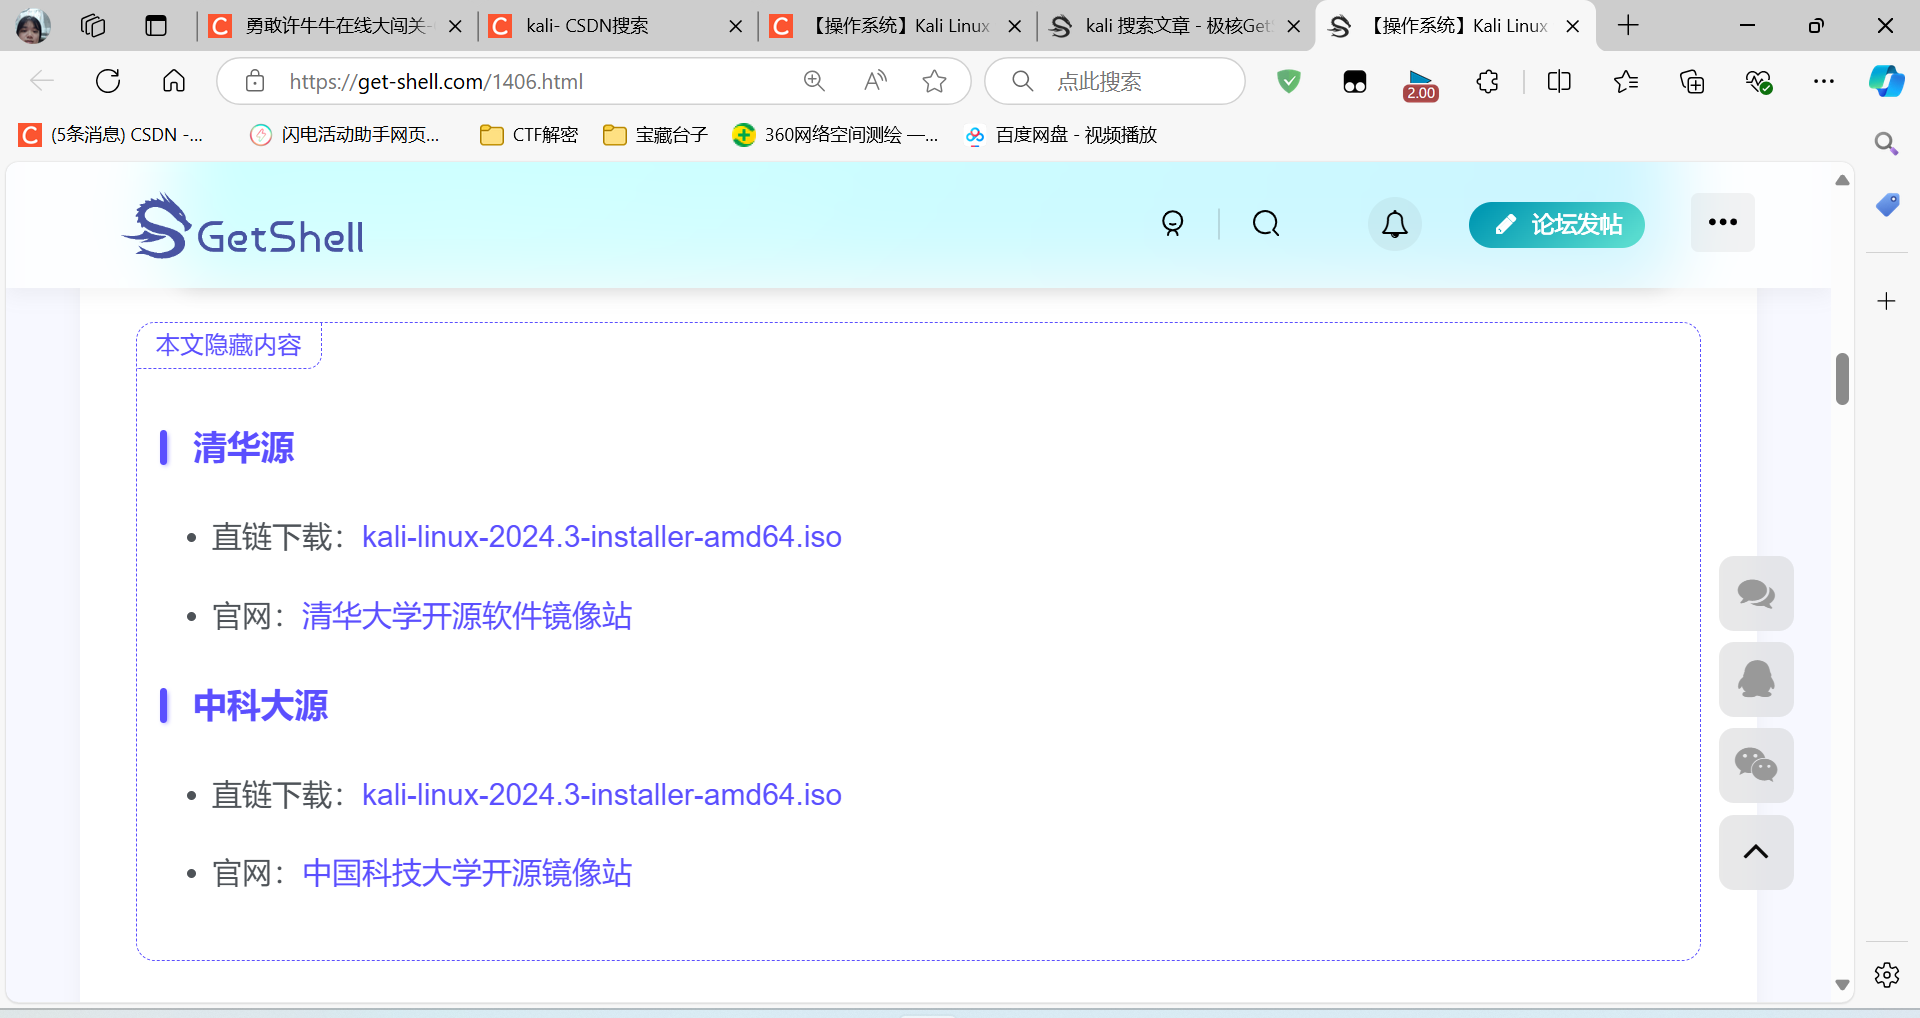Screen dimensions: 1920x1018
Task: Click the back-to-top arrow button
Action: tap(1756, 852)
